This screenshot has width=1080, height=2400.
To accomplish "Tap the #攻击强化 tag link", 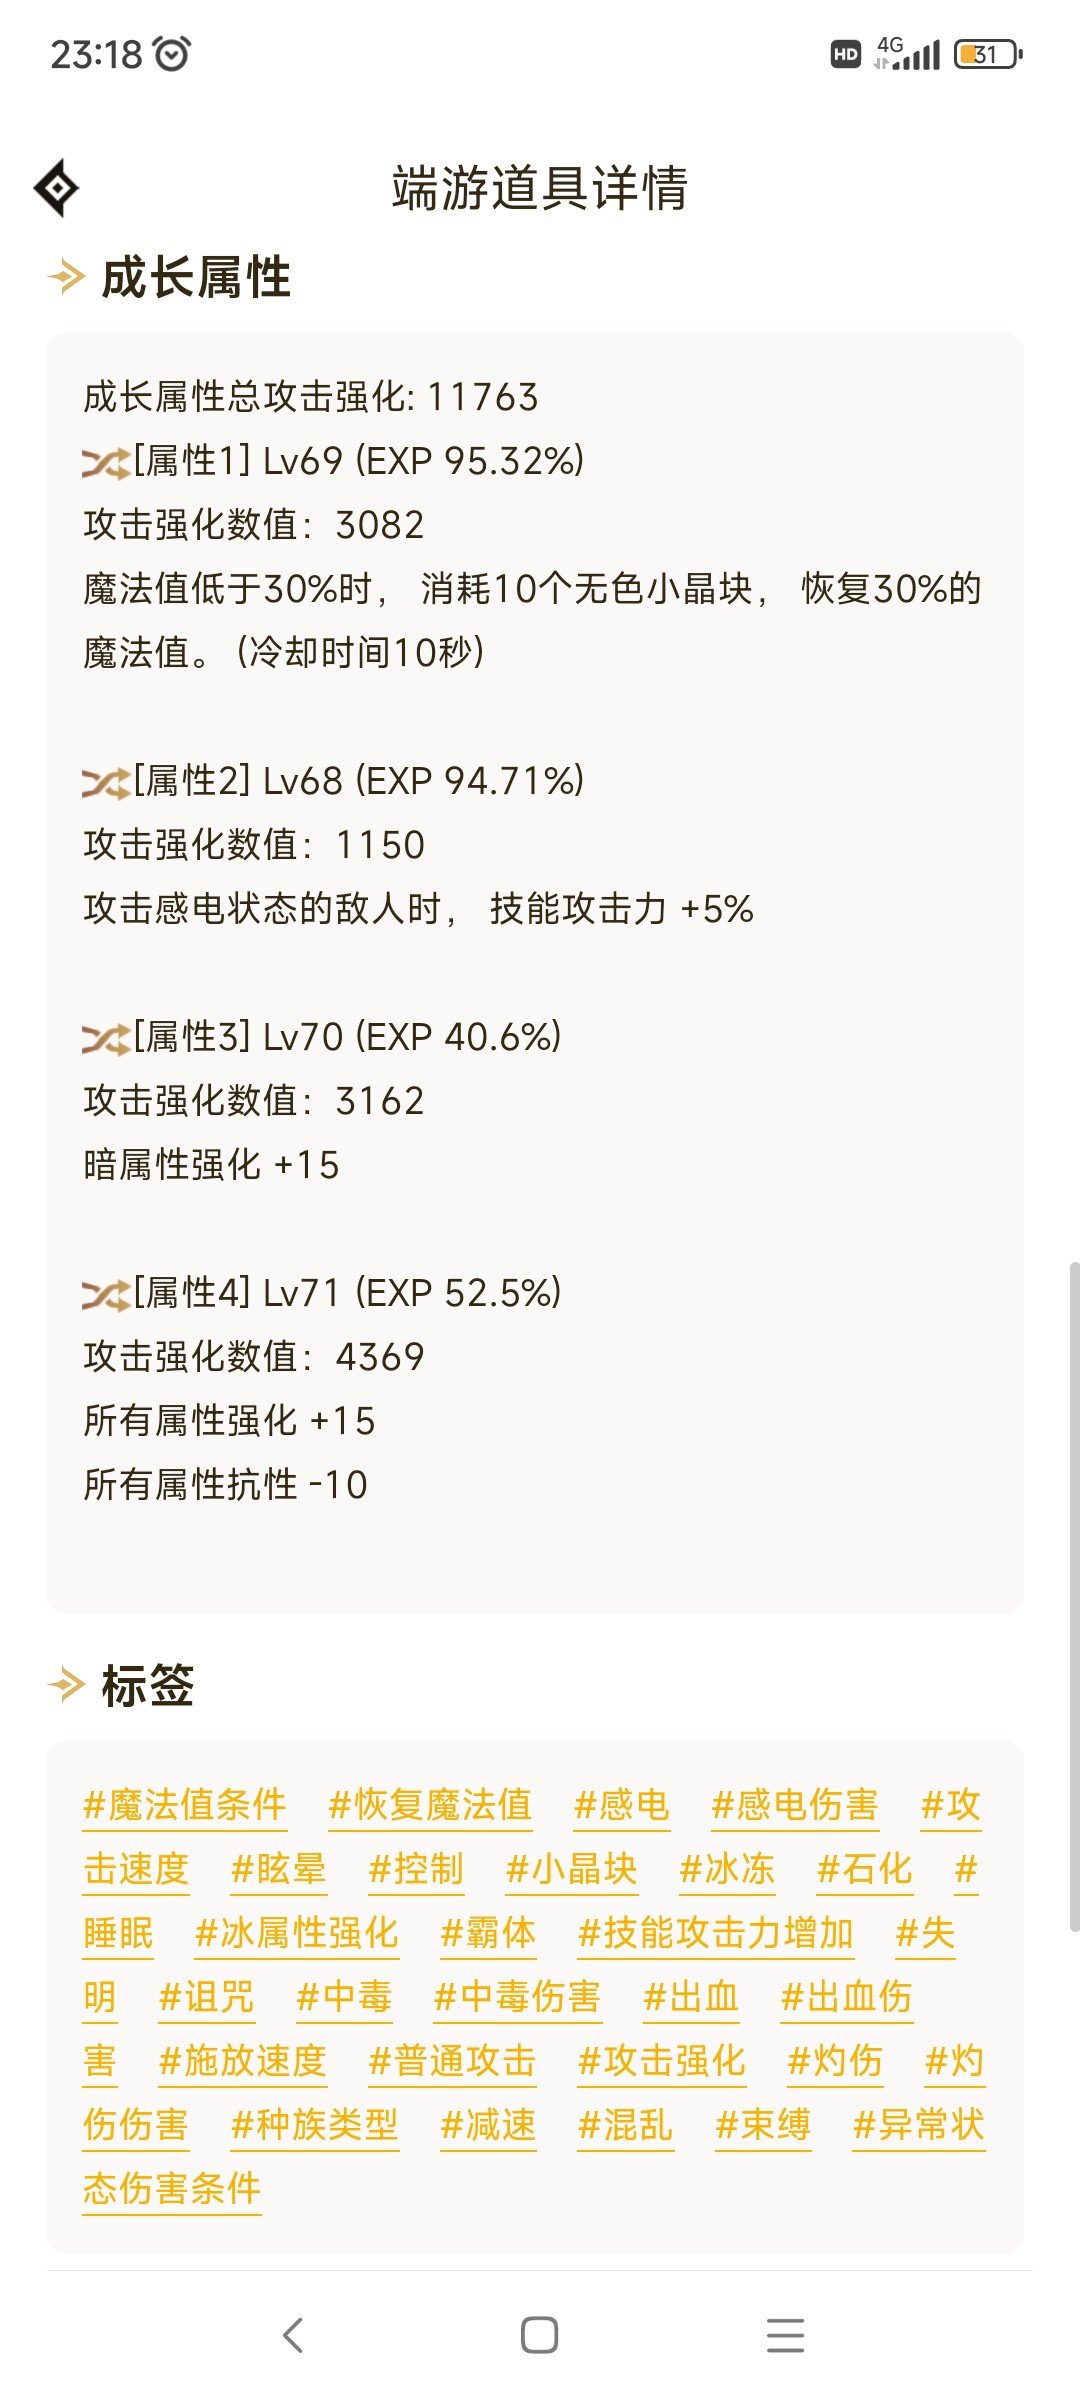I will pyautogui.click(x=661, y=2061).
